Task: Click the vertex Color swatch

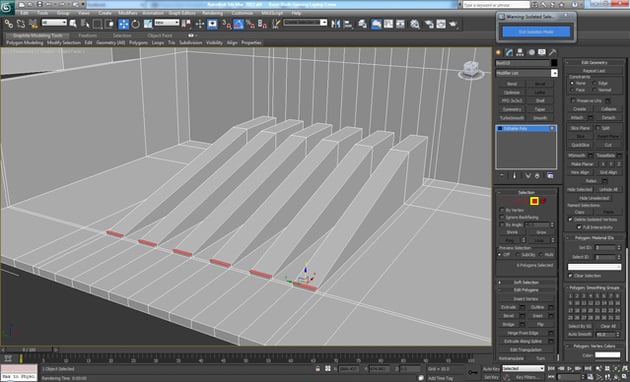Action: point(608,355)
